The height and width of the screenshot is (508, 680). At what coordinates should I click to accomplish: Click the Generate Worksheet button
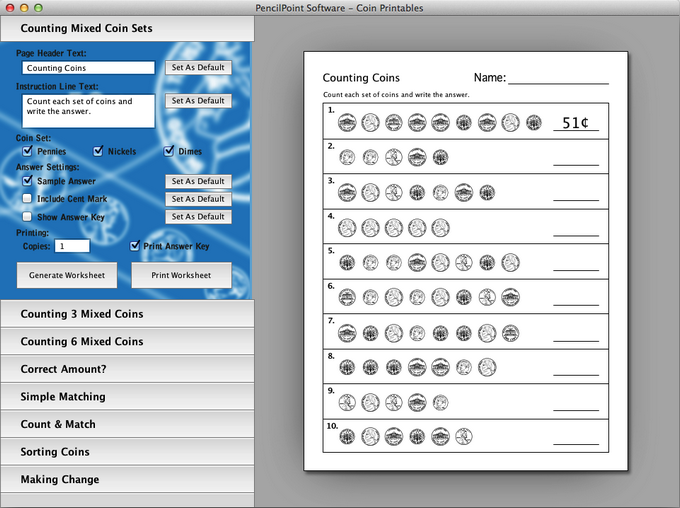tap(67, 275)
